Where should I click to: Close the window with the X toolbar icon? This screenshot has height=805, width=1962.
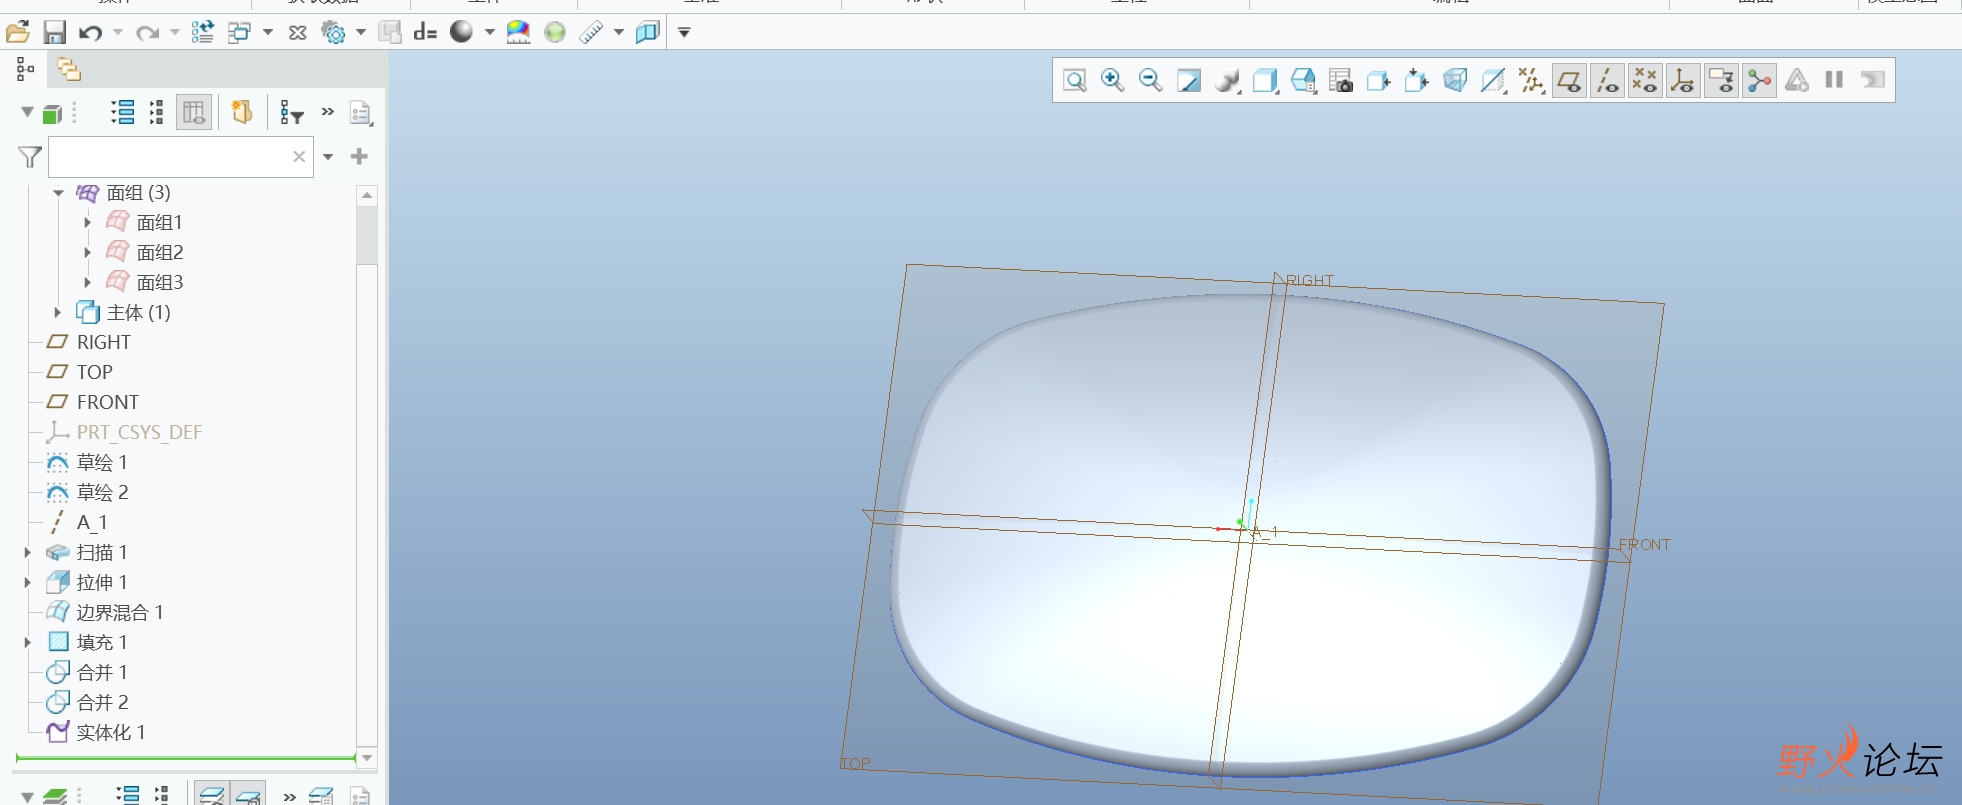point(297,32)
